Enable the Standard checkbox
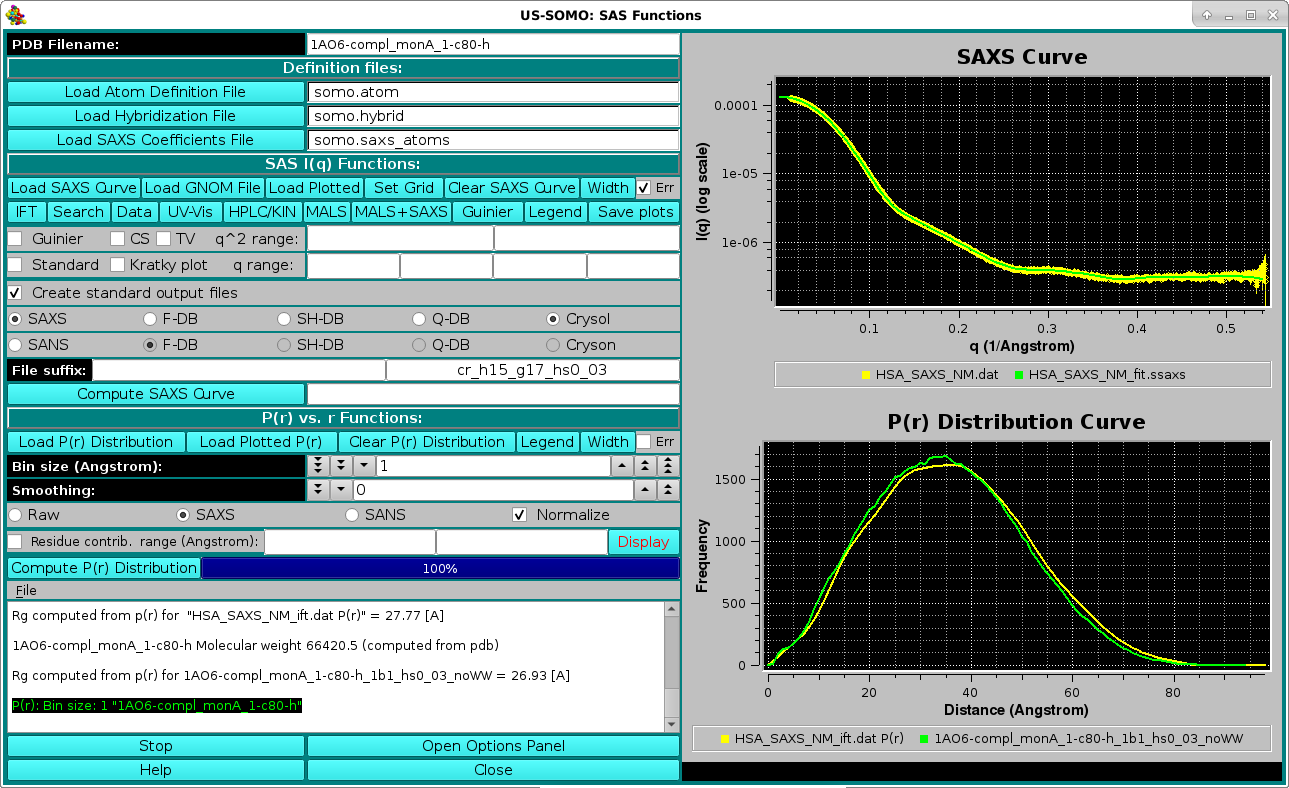 point(15,265)
